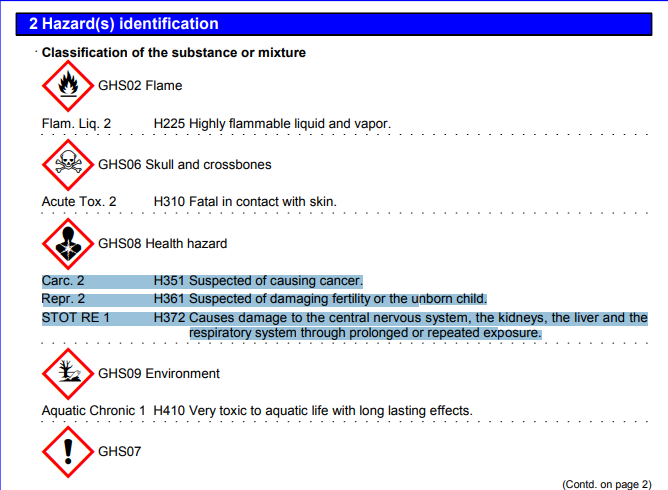Click the GHS06 skull and crossbones pictogram
This screenshot has height=490, width=668.
click(68, 164)
